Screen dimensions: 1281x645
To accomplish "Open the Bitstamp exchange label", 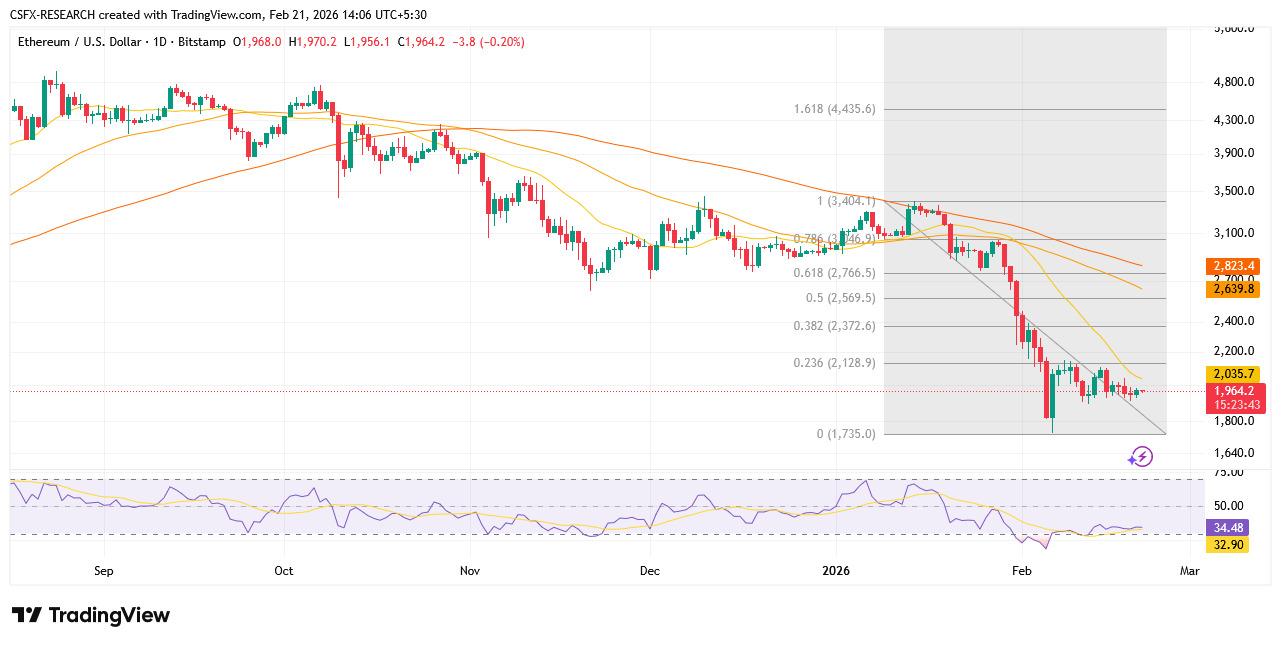I will [201, 42].
